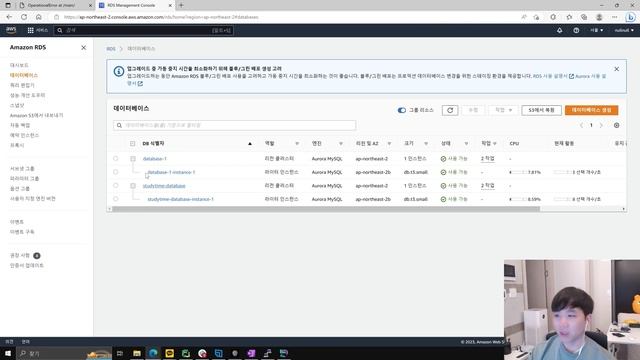Open the studytime-database-instance-1 link
This screenshot has width=640, height=360.
coord(180,199)
